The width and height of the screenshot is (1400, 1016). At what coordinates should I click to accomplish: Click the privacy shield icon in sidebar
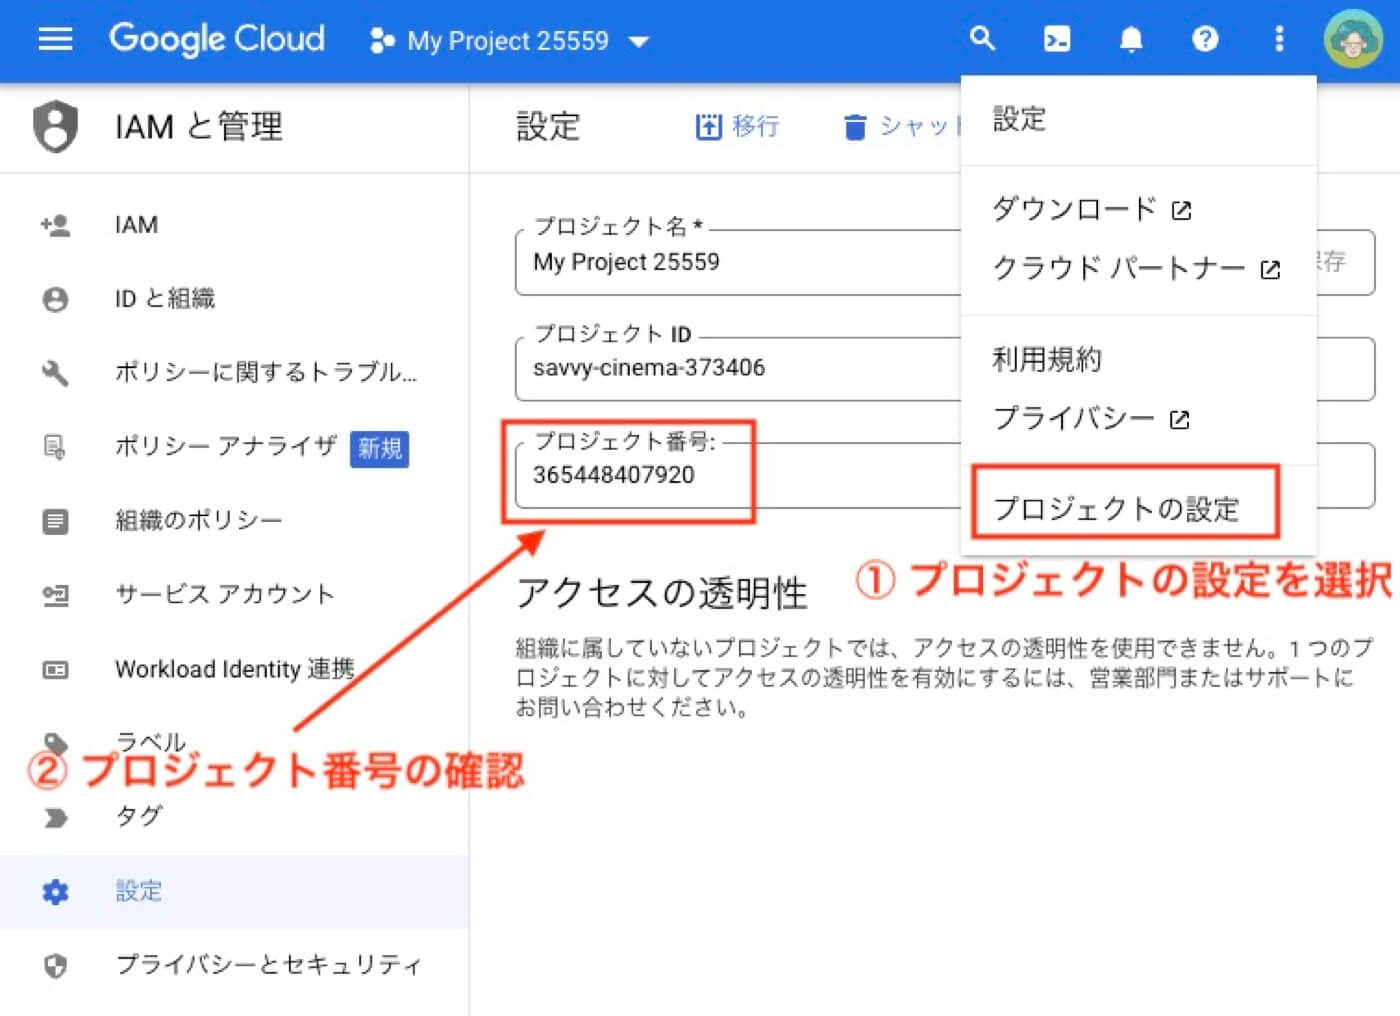tap(55, 965)
